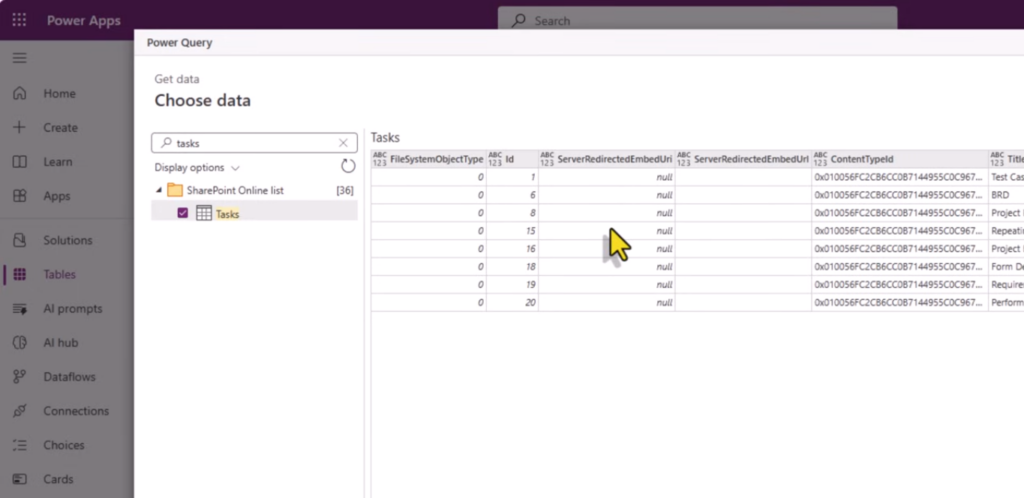Viewport: 1024px width, 498px height.
Task: Open Learn in the sidebar
Action: pyautogui.click(x=58, y=162)
